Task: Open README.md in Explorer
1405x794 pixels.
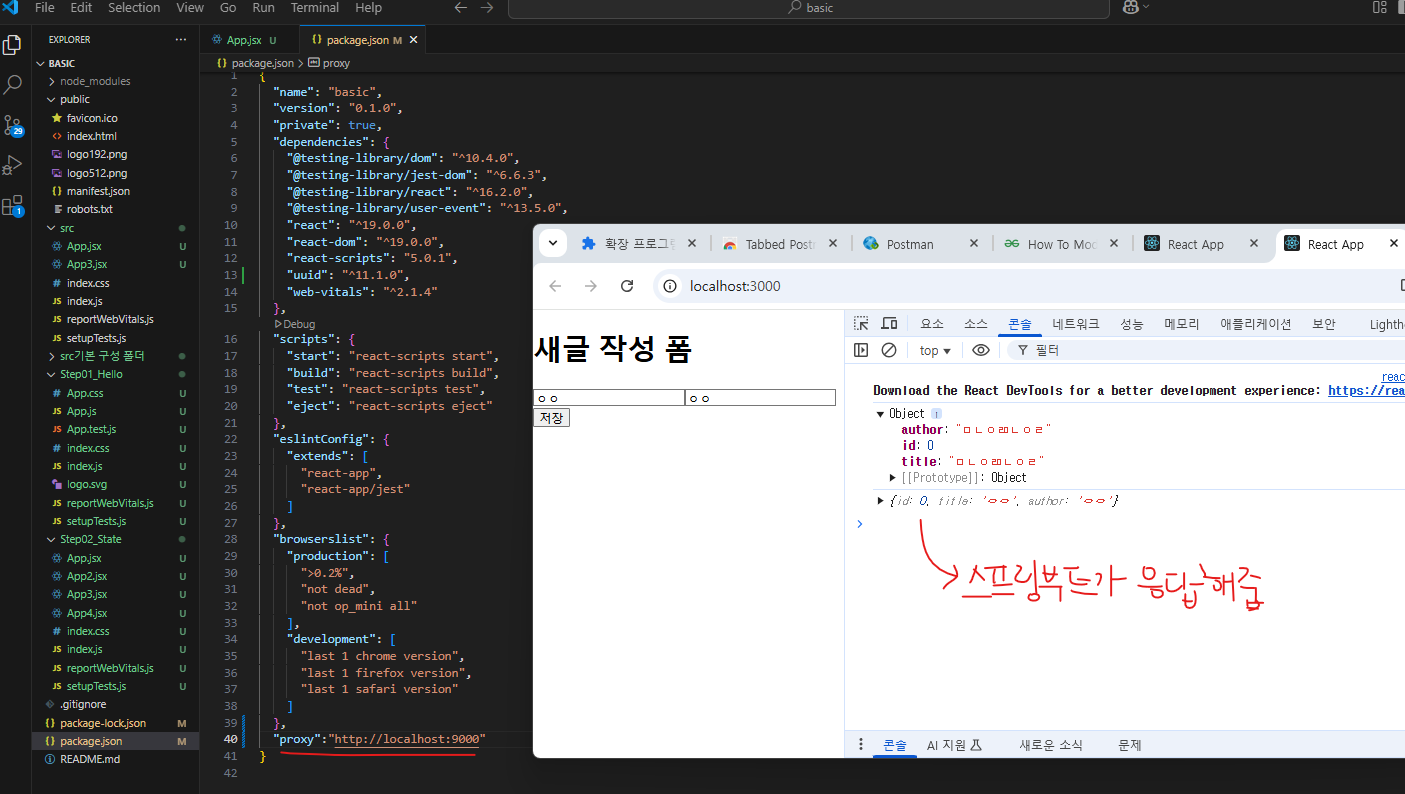Action: coord(89,759)
